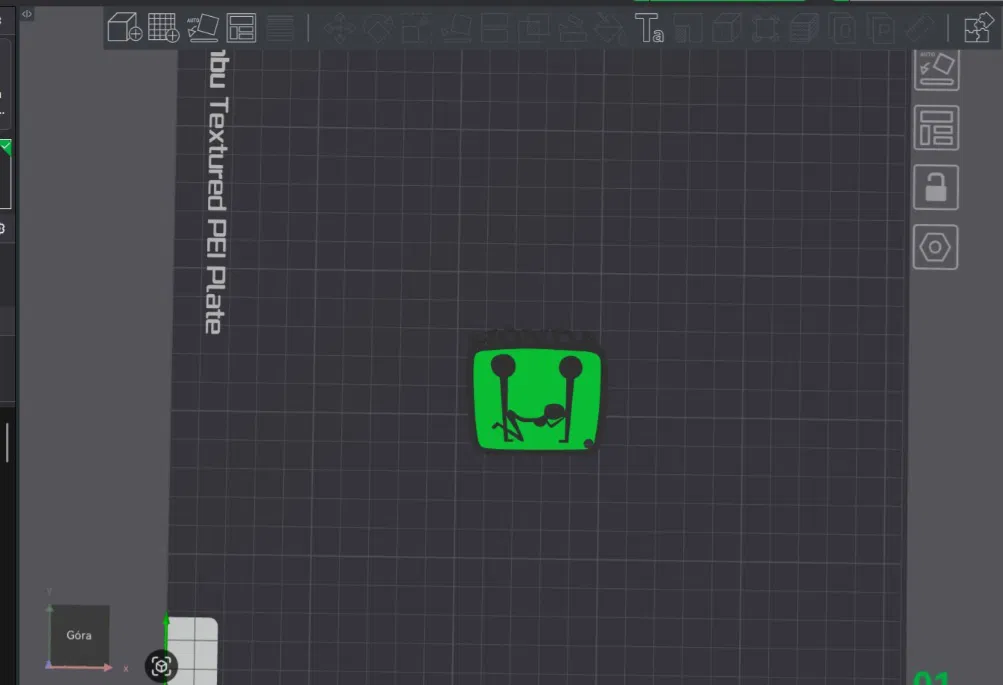Select the Rotate gizmo tool
1003x685 pixels.
click(379, 28)
